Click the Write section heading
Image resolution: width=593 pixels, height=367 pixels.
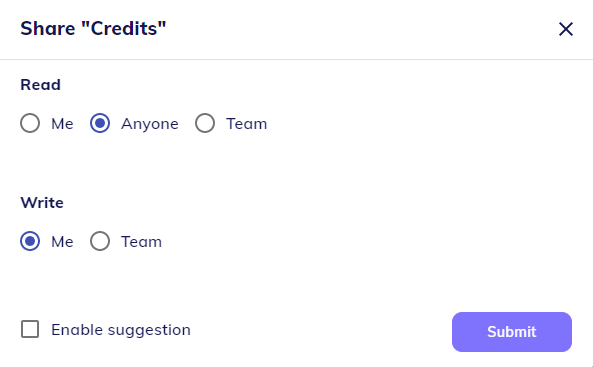(42, 203)
